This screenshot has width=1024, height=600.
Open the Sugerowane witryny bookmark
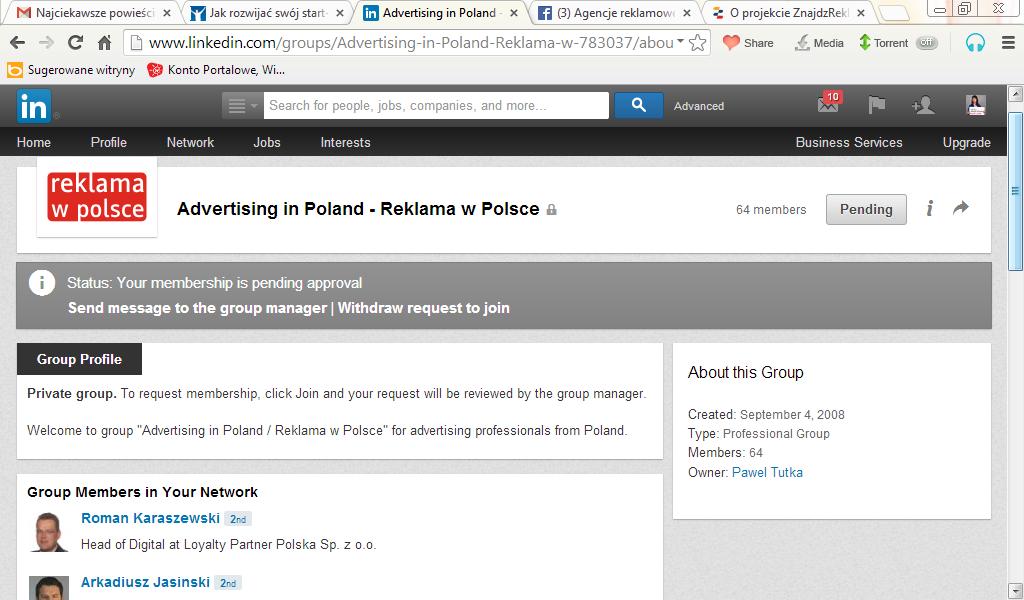point(71,70)
